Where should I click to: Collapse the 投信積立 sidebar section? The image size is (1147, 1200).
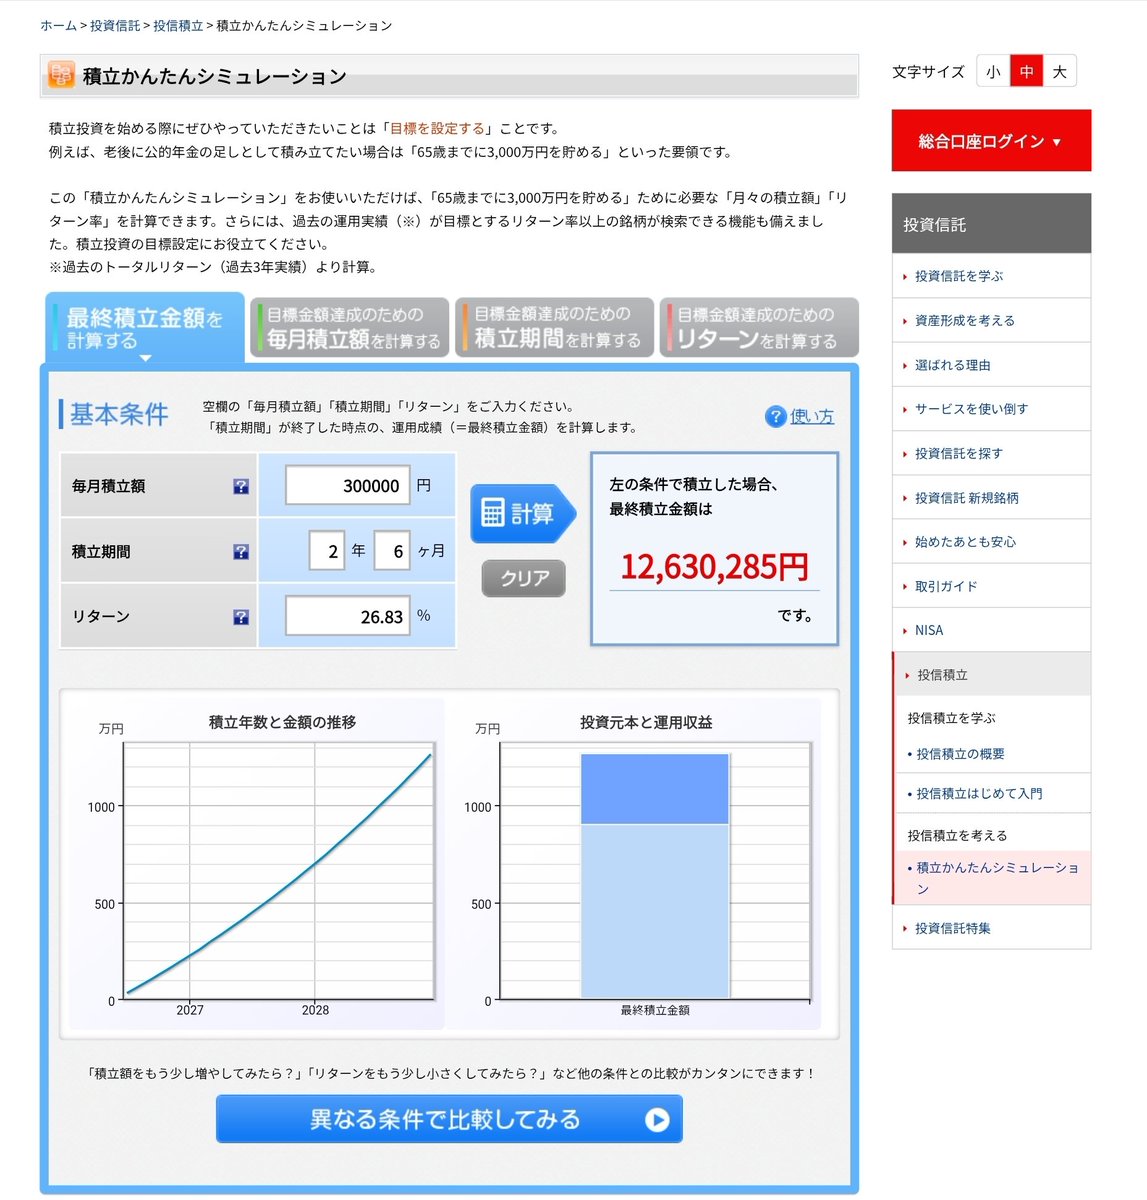coord(991,674)
